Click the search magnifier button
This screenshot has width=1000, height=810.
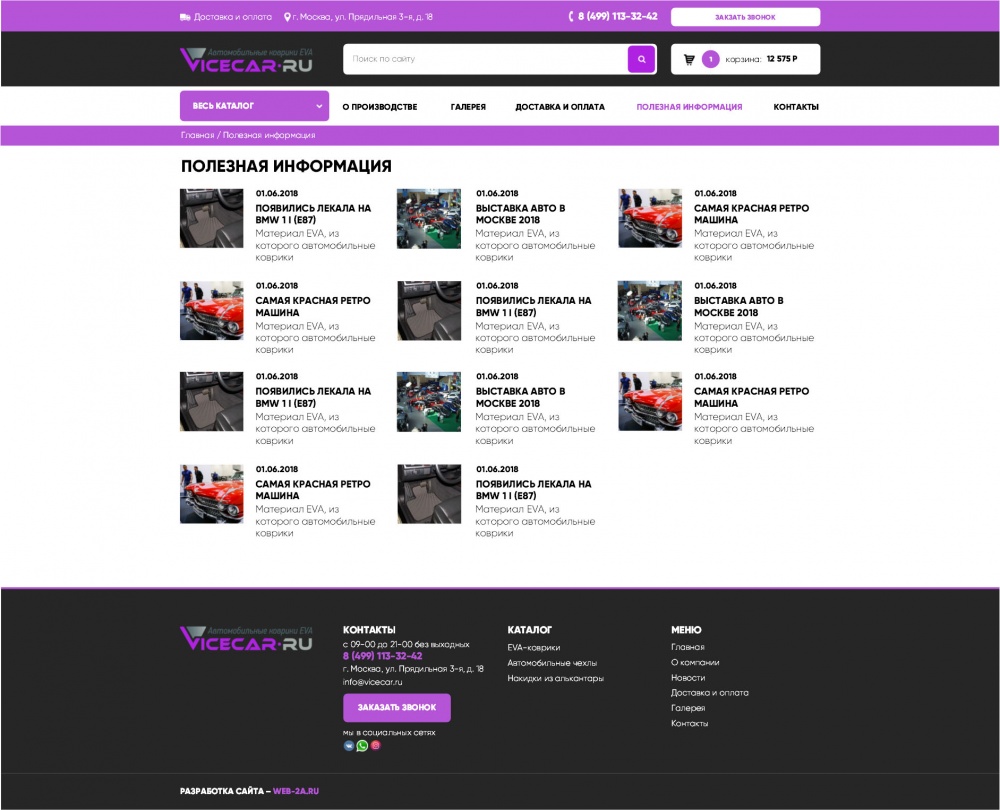[x=641, y=59]
